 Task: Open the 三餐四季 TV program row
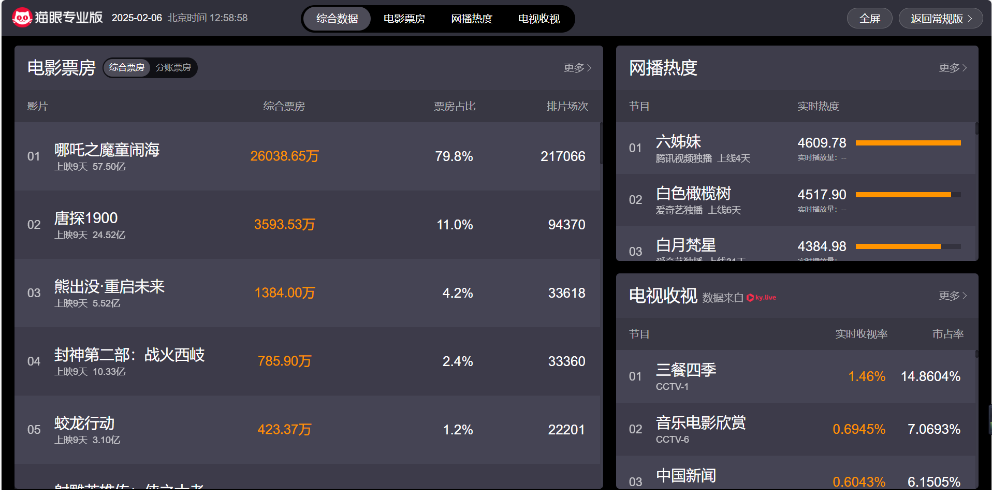click(796, 376)
